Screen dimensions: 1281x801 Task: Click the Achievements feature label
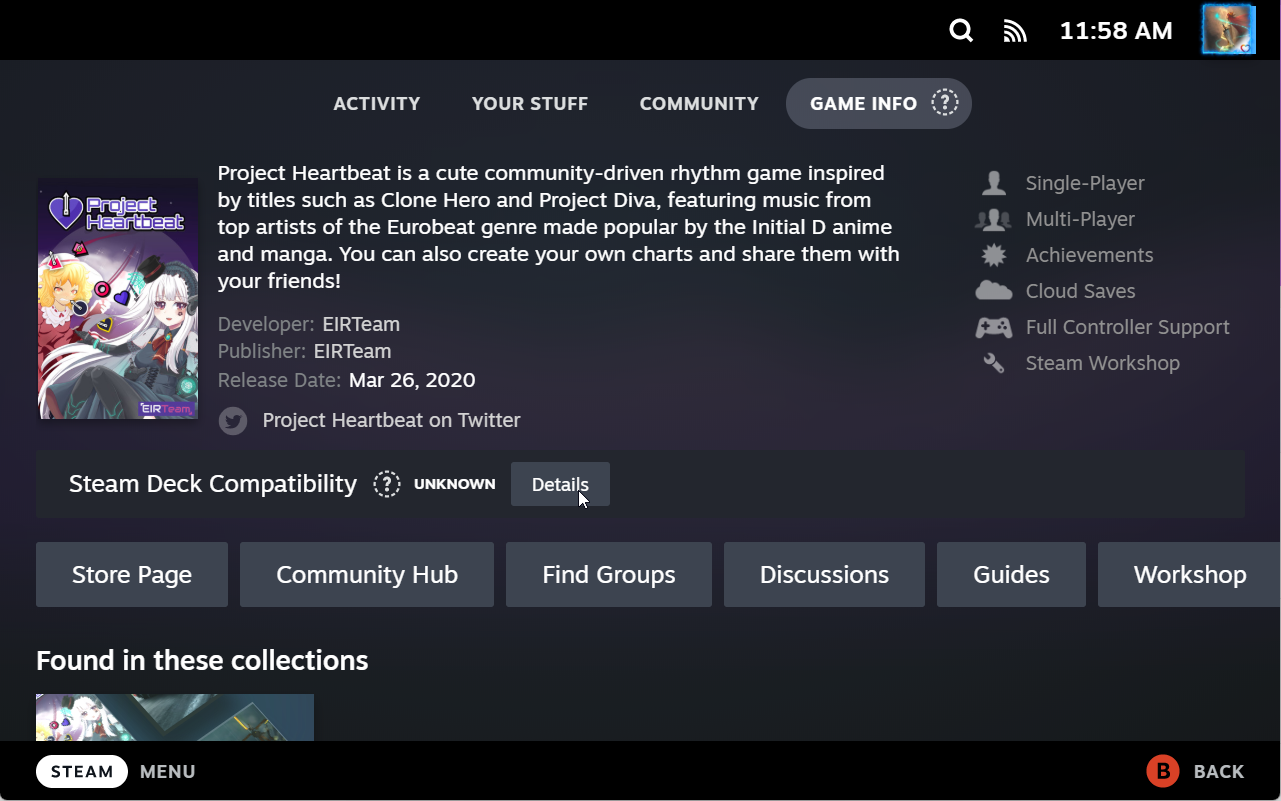point(1089,255)
